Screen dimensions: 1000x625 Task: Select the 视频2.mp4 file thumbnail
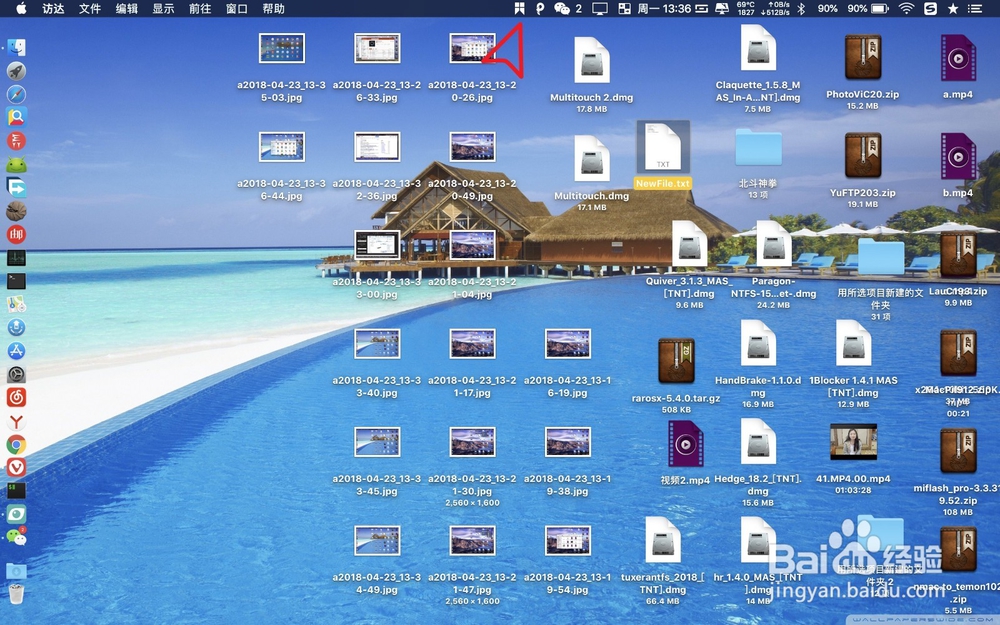(x=688, y=445)
